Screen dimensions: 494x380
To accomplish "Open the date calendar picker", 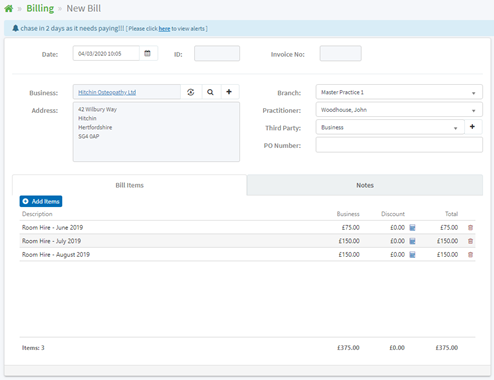I will (x=147, y=53).
